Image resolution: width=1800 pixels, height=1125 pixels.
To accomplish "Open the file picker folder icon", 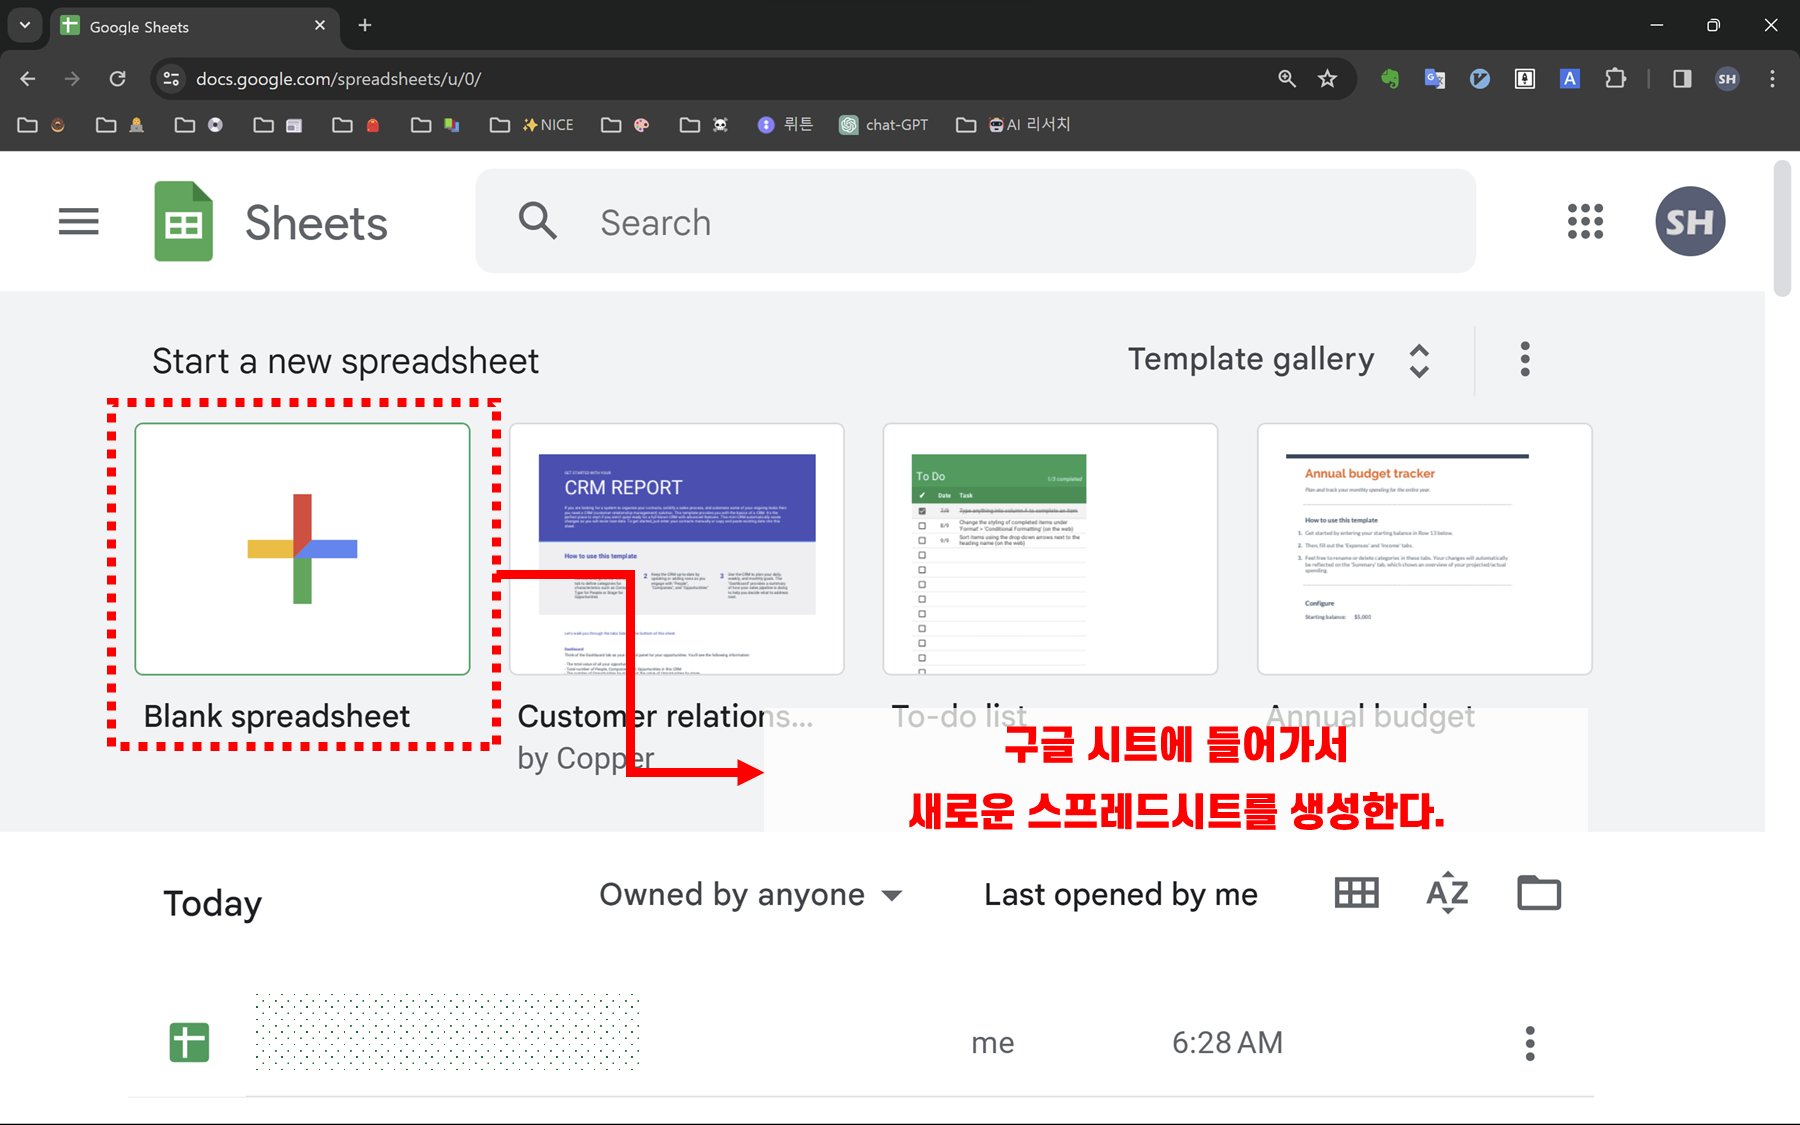I will click(1539, 893).
